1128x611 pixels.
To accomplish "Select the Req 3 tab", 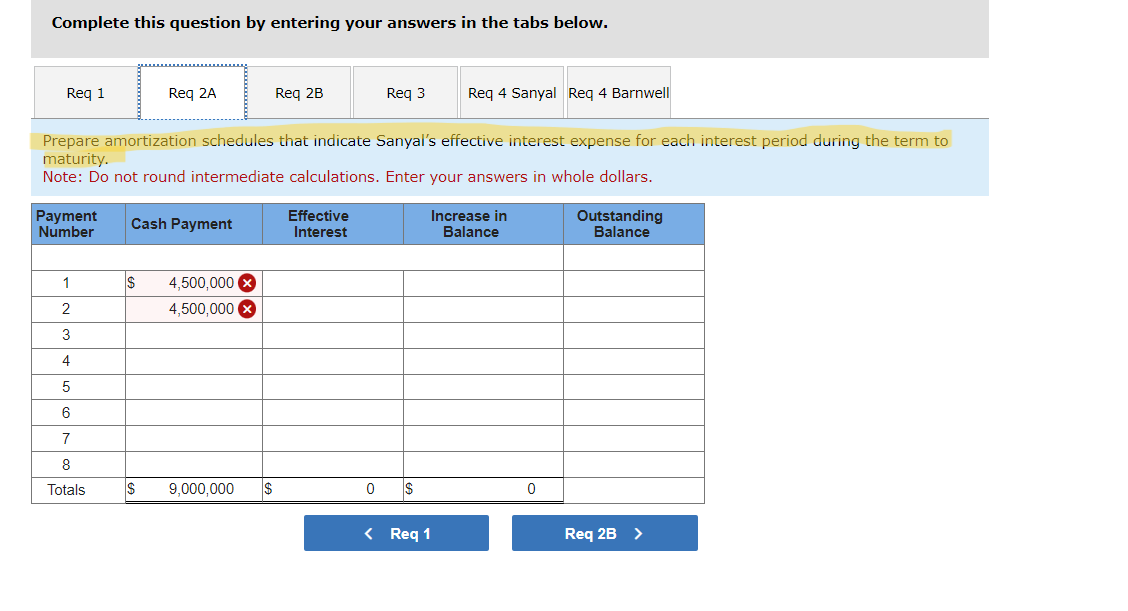I will point(405,93).
